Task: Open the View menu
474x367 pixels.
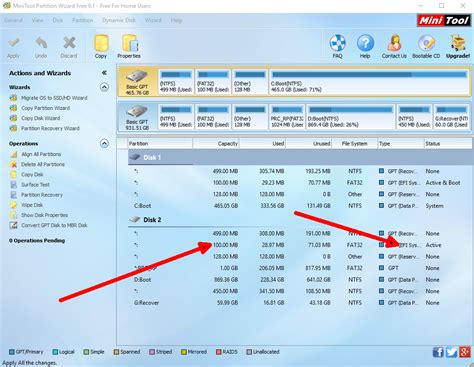Action: coord(37,20)
